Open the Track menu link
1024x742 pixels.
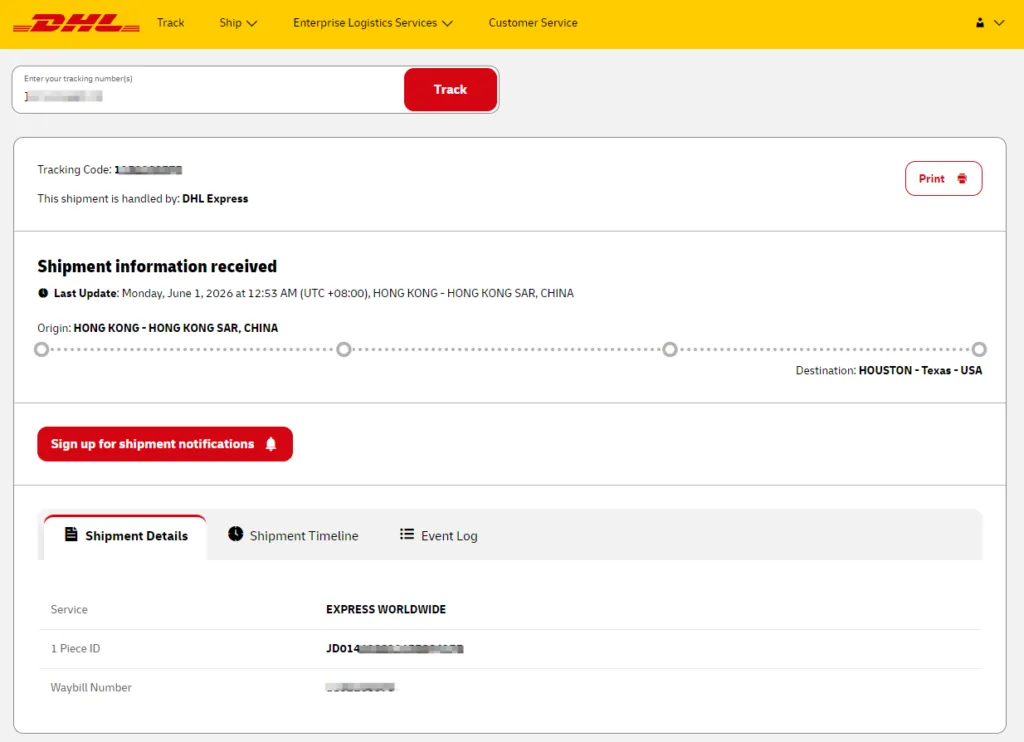170,23
